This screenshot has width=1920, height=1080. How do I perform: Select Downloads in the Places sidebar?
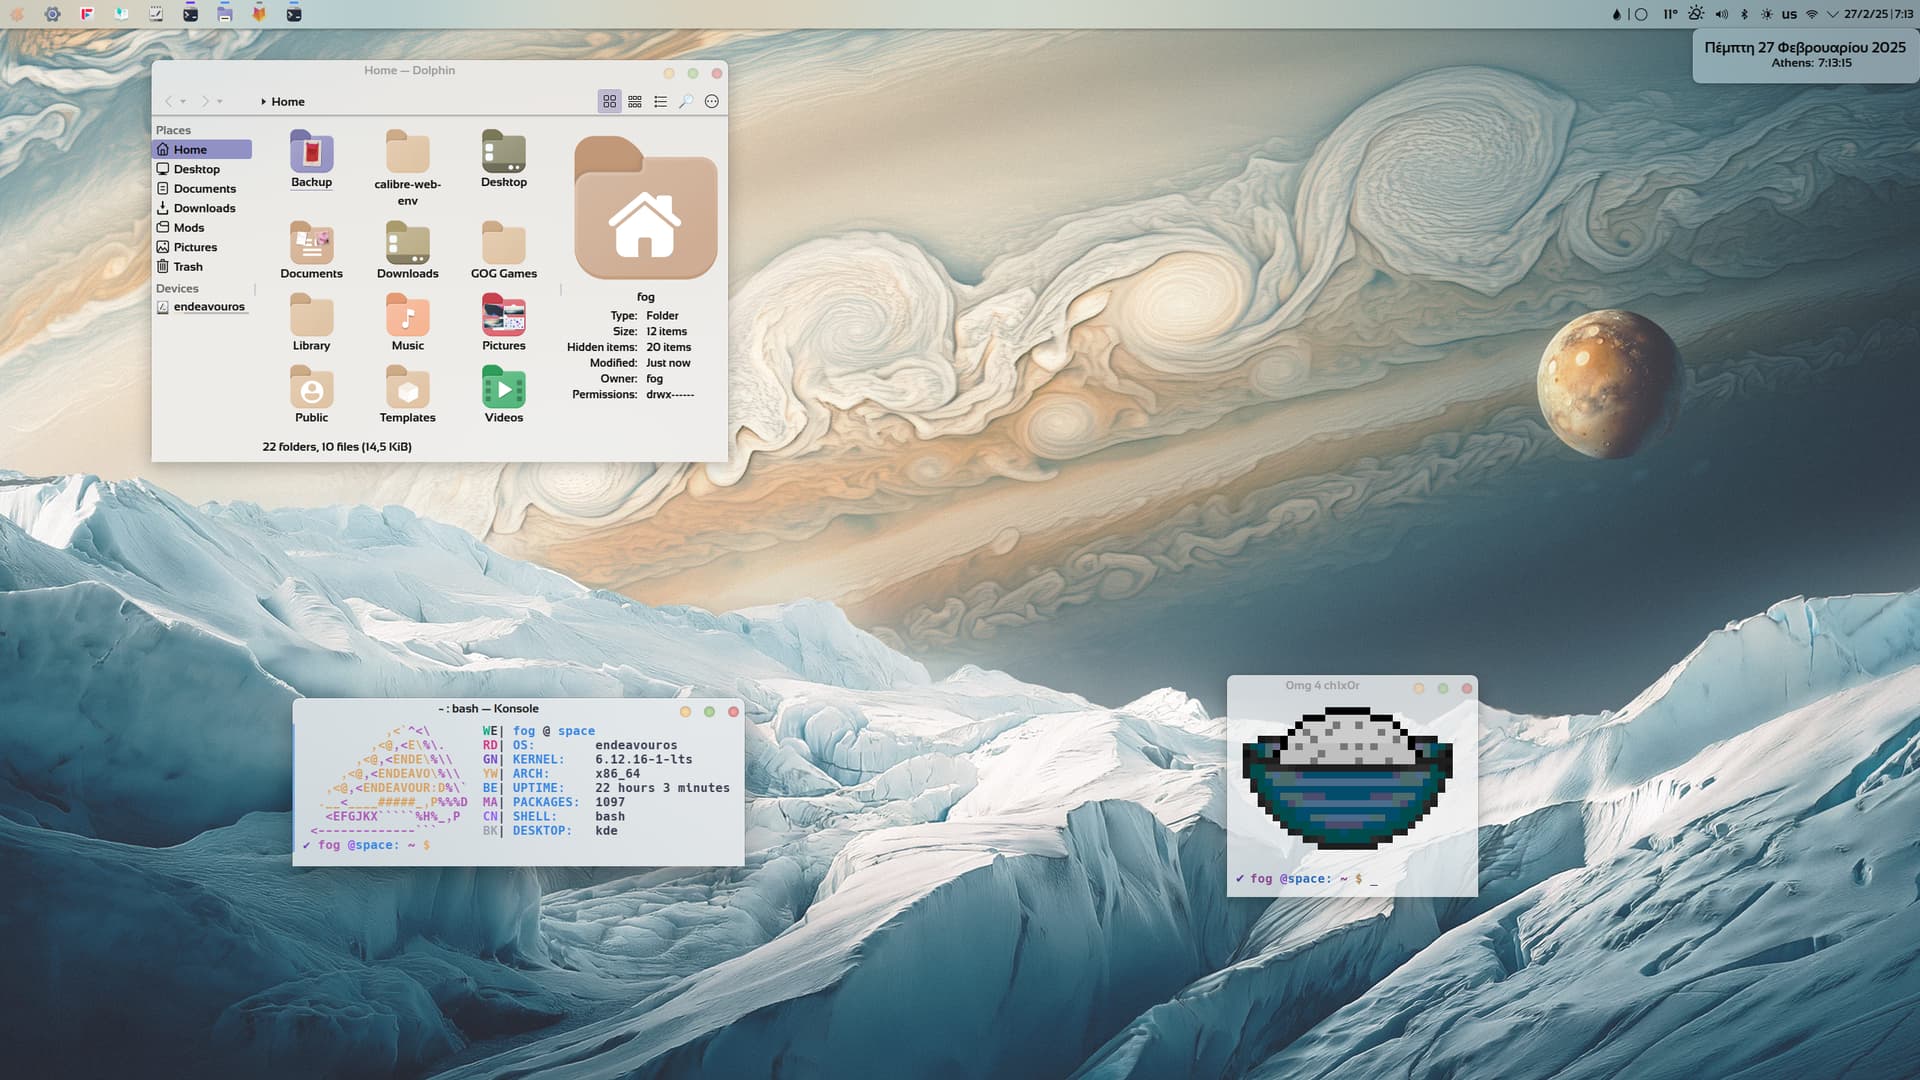[x=202, y=208]
